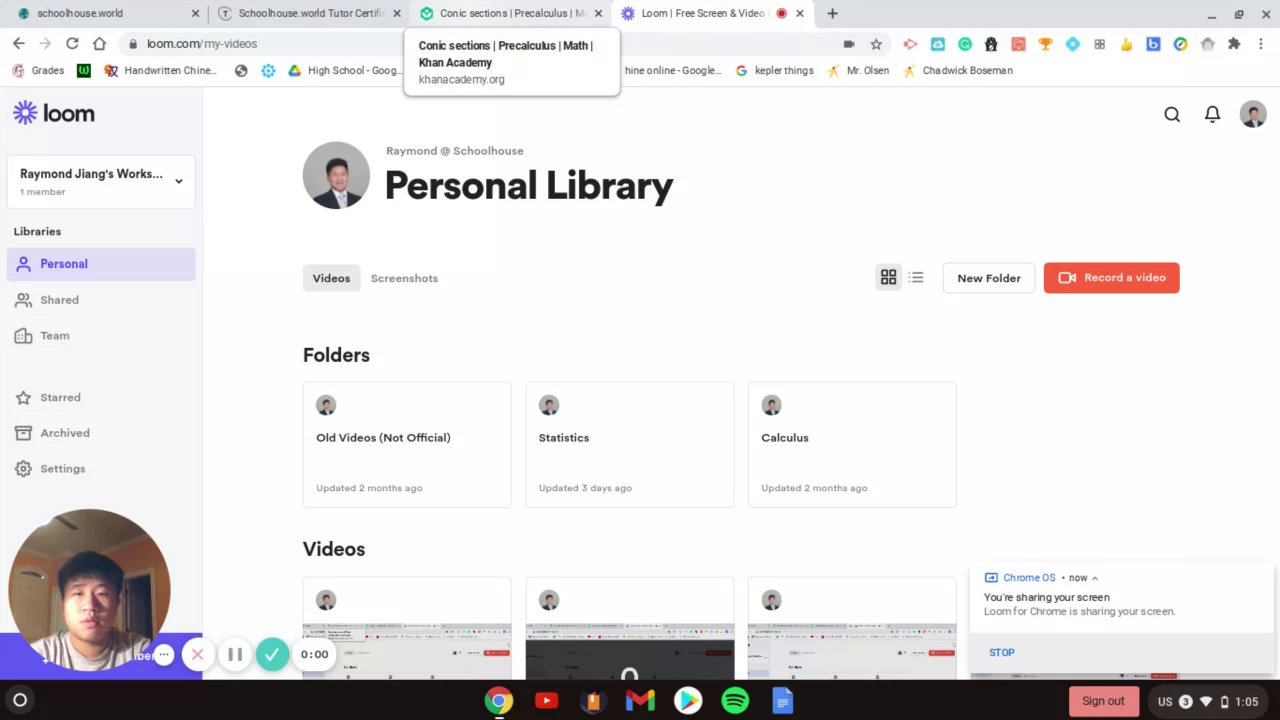Open Chadwick Boseman bookmark

tap(958, 71)
